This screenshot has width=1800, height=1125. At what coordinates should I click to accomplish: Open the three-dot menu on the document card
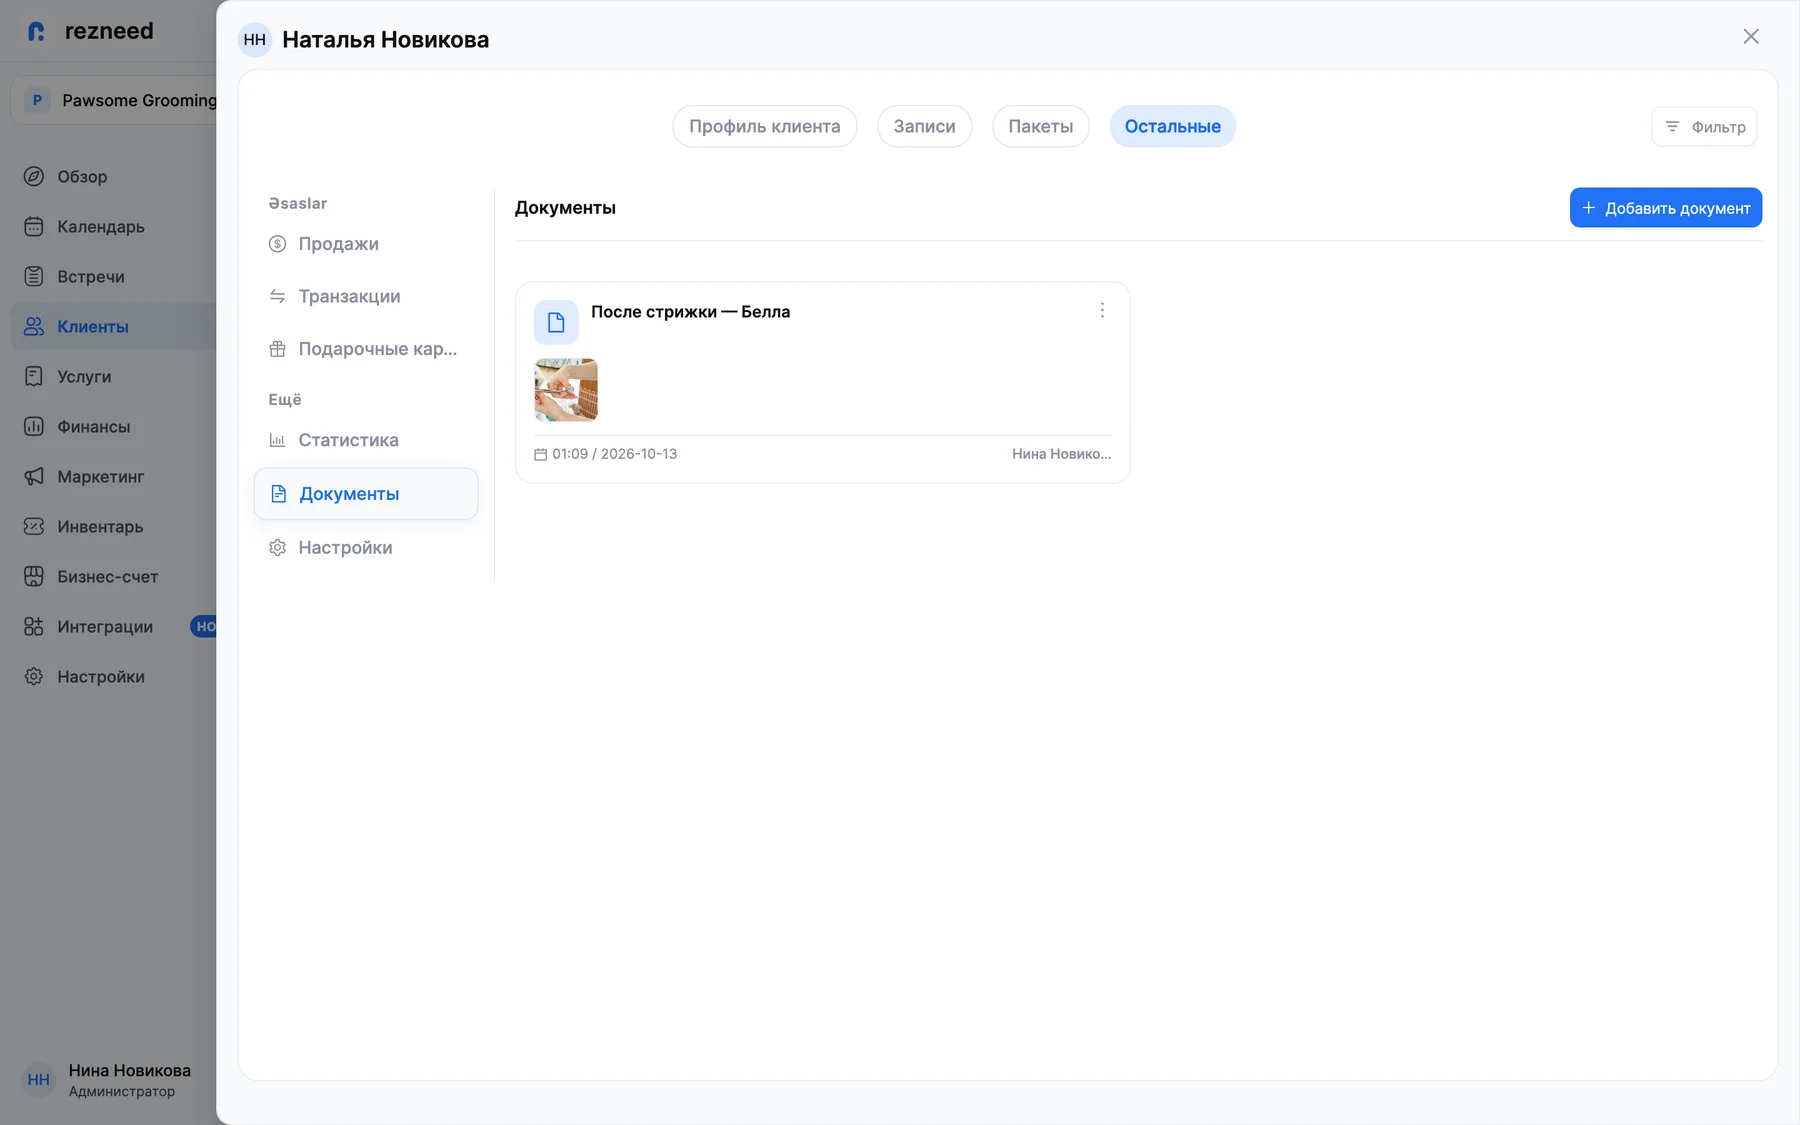1102,311
